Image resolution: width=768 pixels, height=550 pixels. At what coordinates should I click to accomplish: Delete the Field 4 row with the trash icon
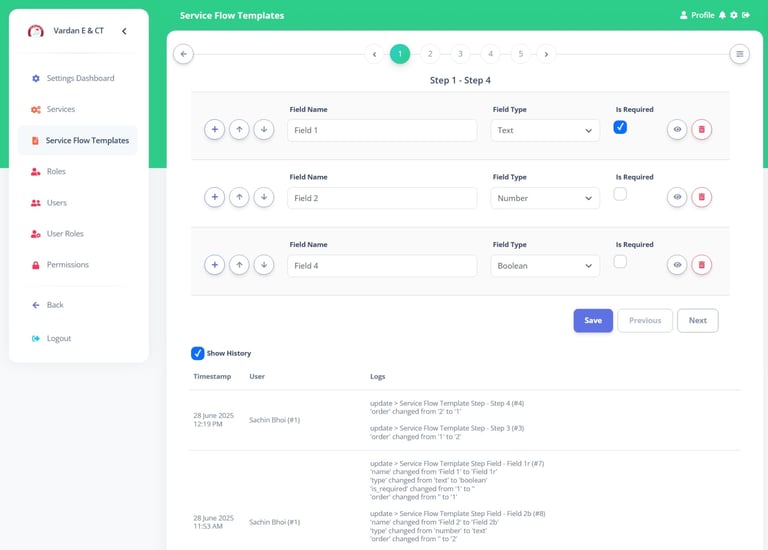[x=701, y=265]
